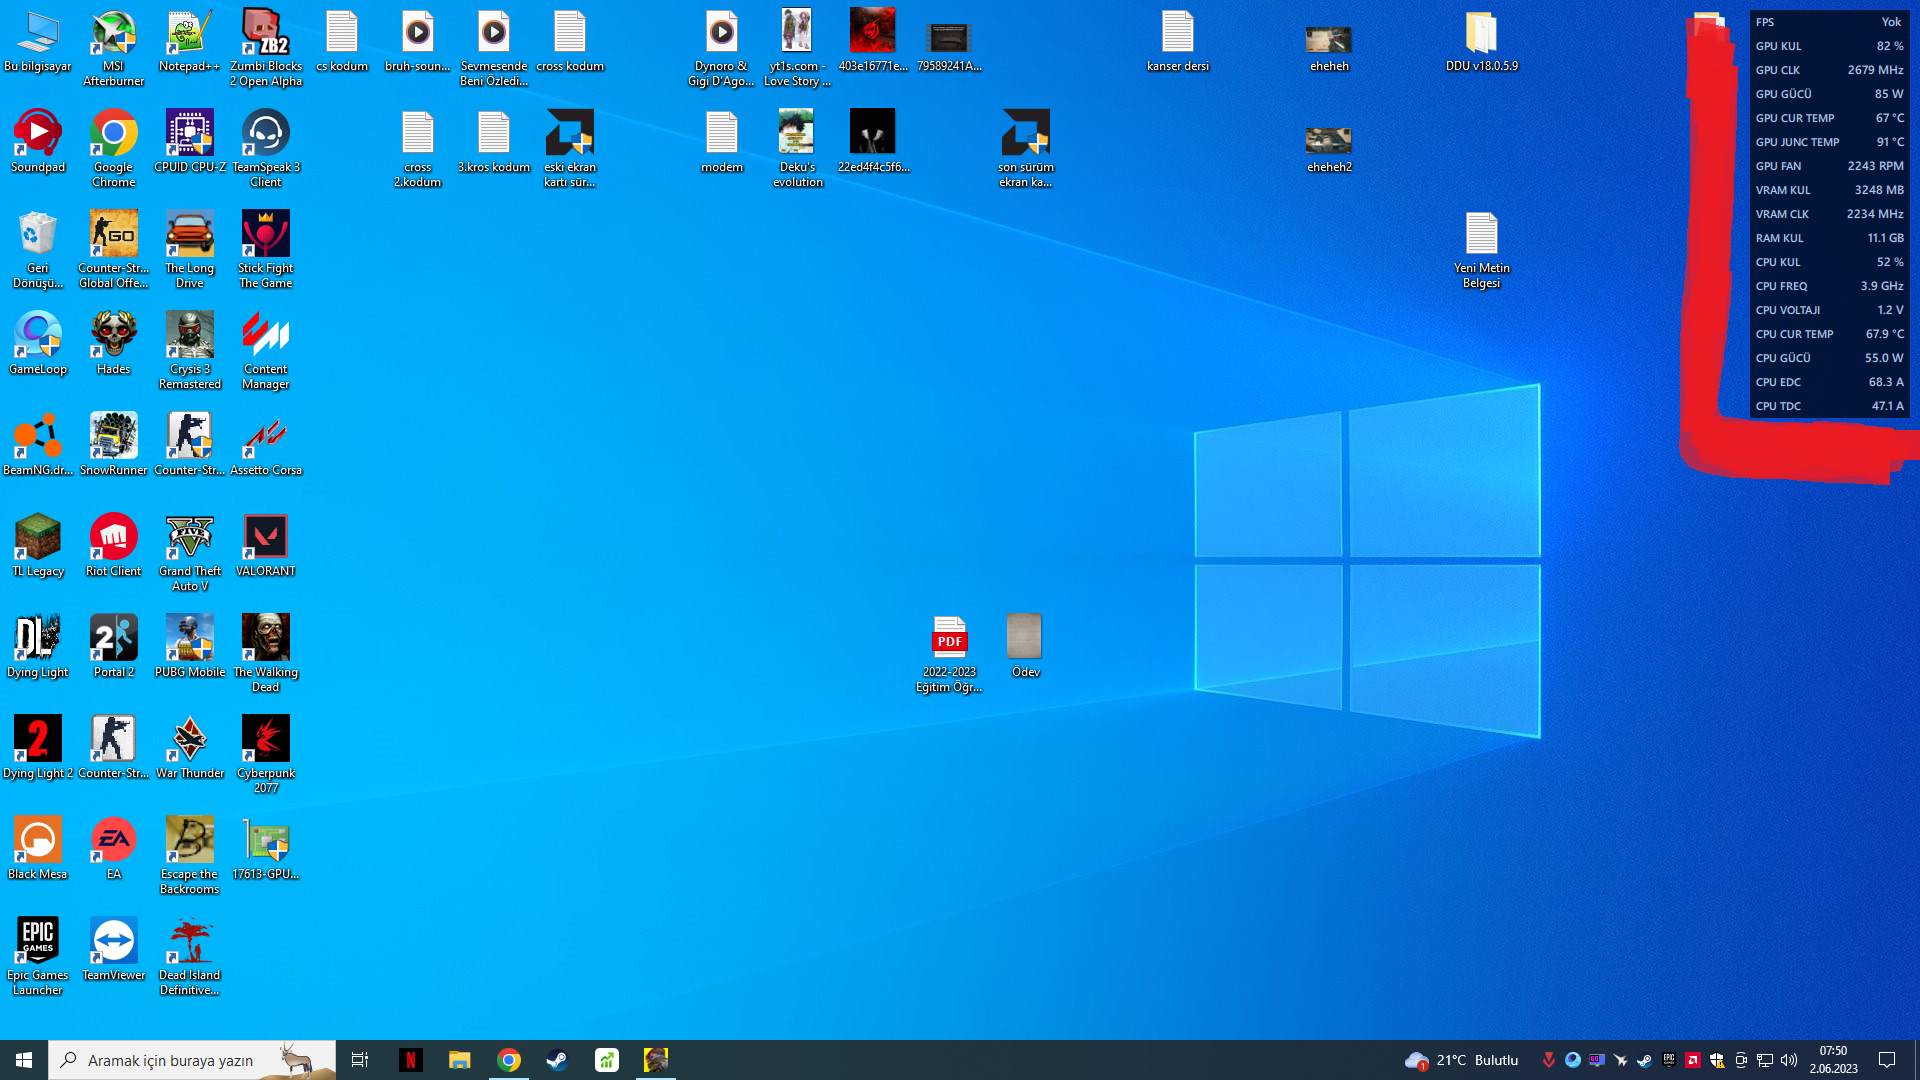
Task: Select the Google Chrome desktop icon
Action: [114, 148]
